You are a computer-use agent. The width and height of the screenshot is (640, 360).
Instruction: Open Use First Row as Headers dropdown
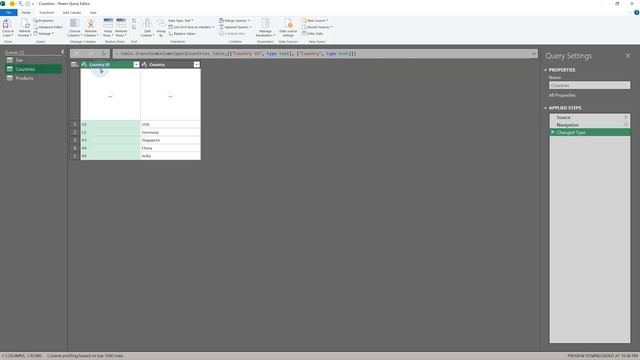pos(191,27)
